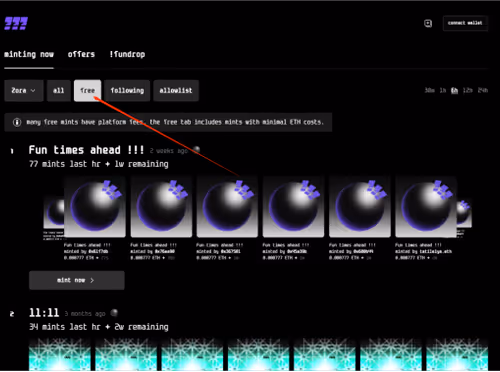This screenshot has height=372, width=500.
Task: Open the orb thumbnail minted by tatilelya.eth
Action: (x=426, y=207)
